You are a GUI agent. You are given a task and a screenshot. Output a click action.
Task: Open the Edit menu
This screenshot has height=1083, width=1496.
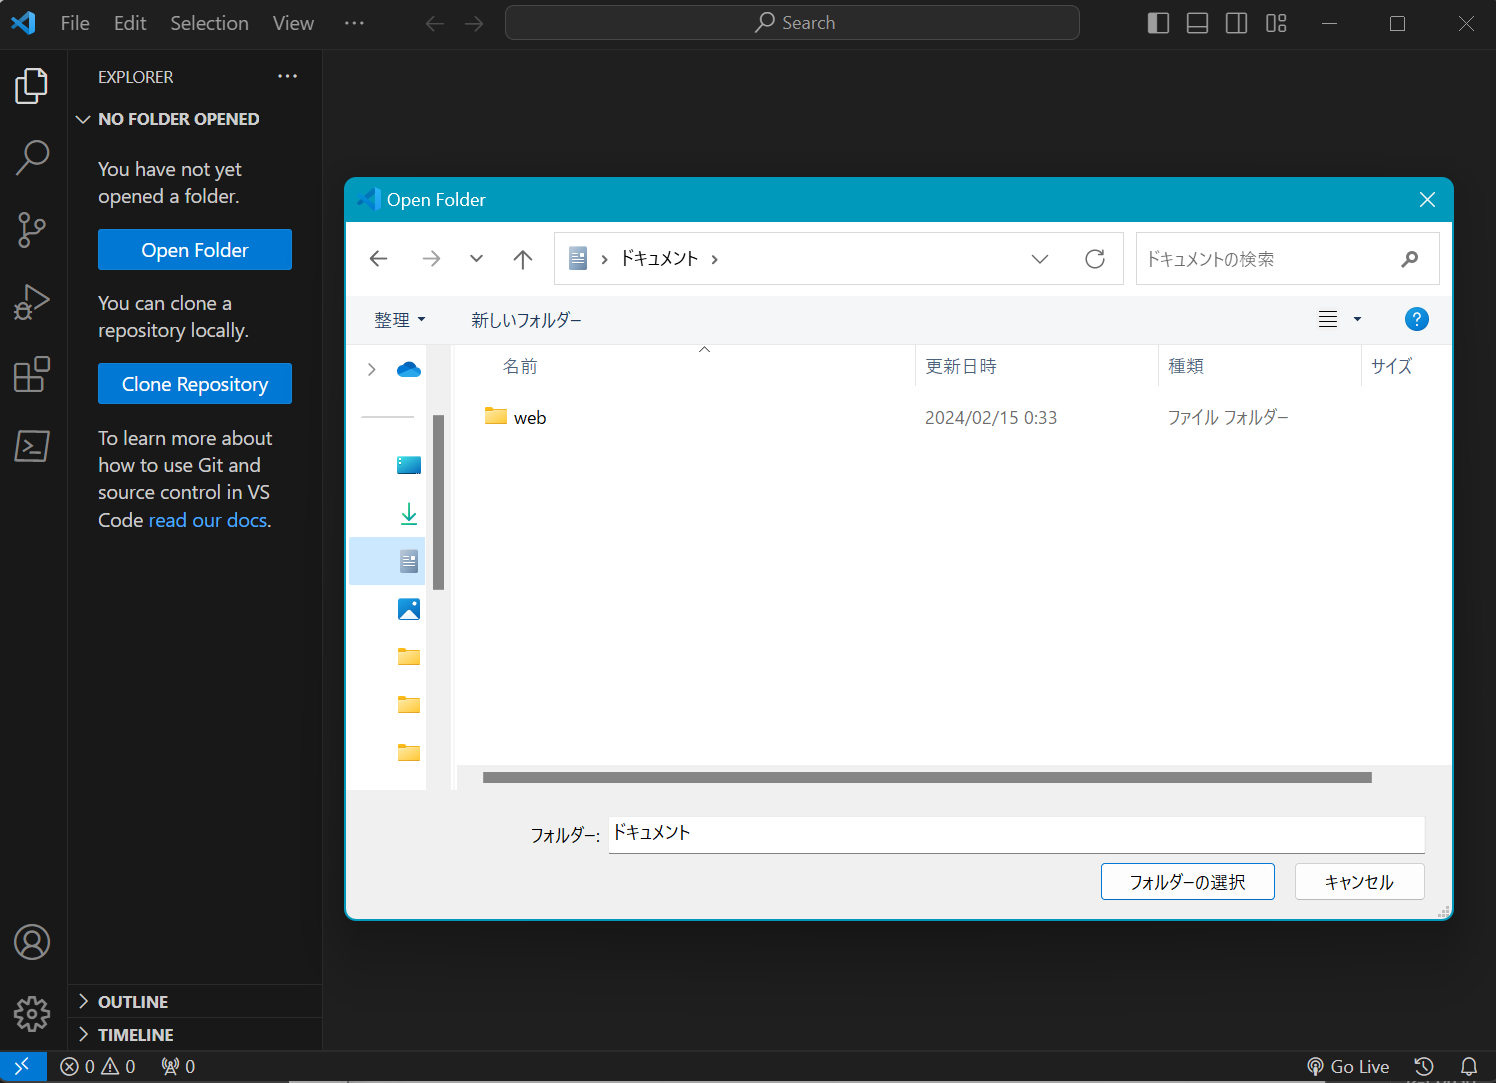[130, 23]
